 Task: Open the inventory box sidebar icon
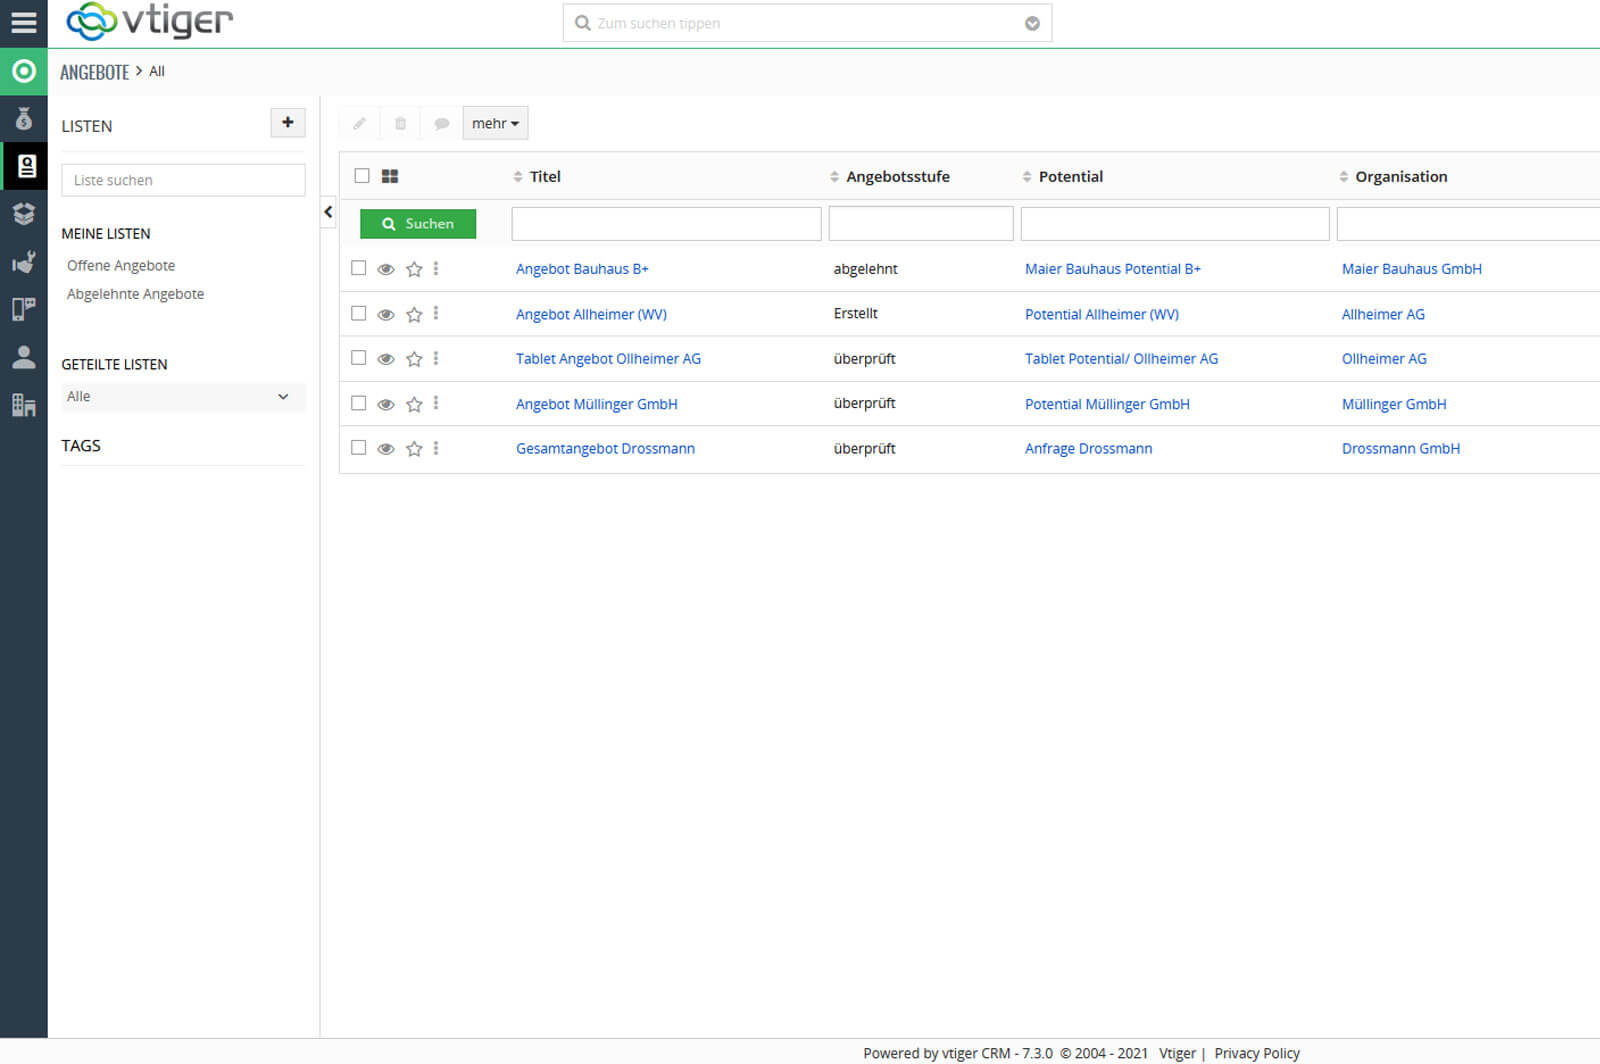point(24,214)
